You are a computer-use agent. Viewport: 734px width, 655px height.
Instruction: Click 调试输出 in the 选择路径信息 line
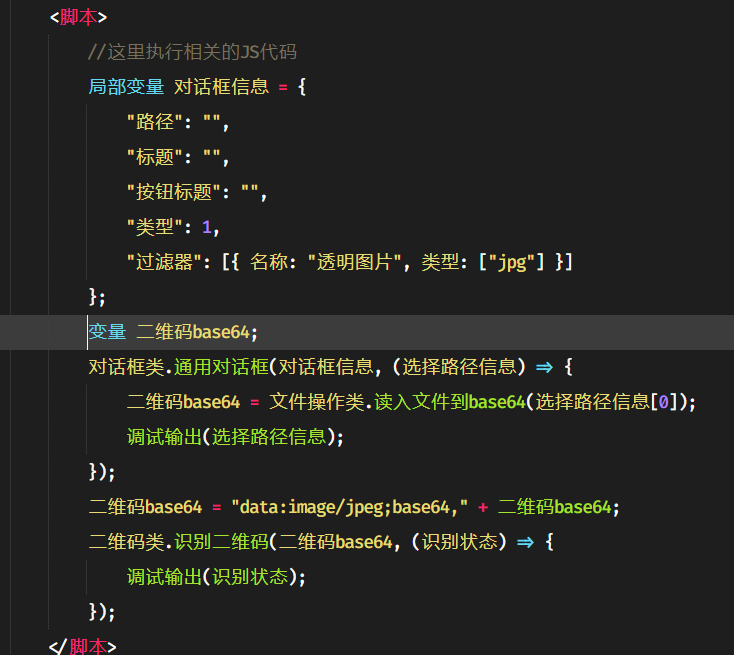click(164, 437)
